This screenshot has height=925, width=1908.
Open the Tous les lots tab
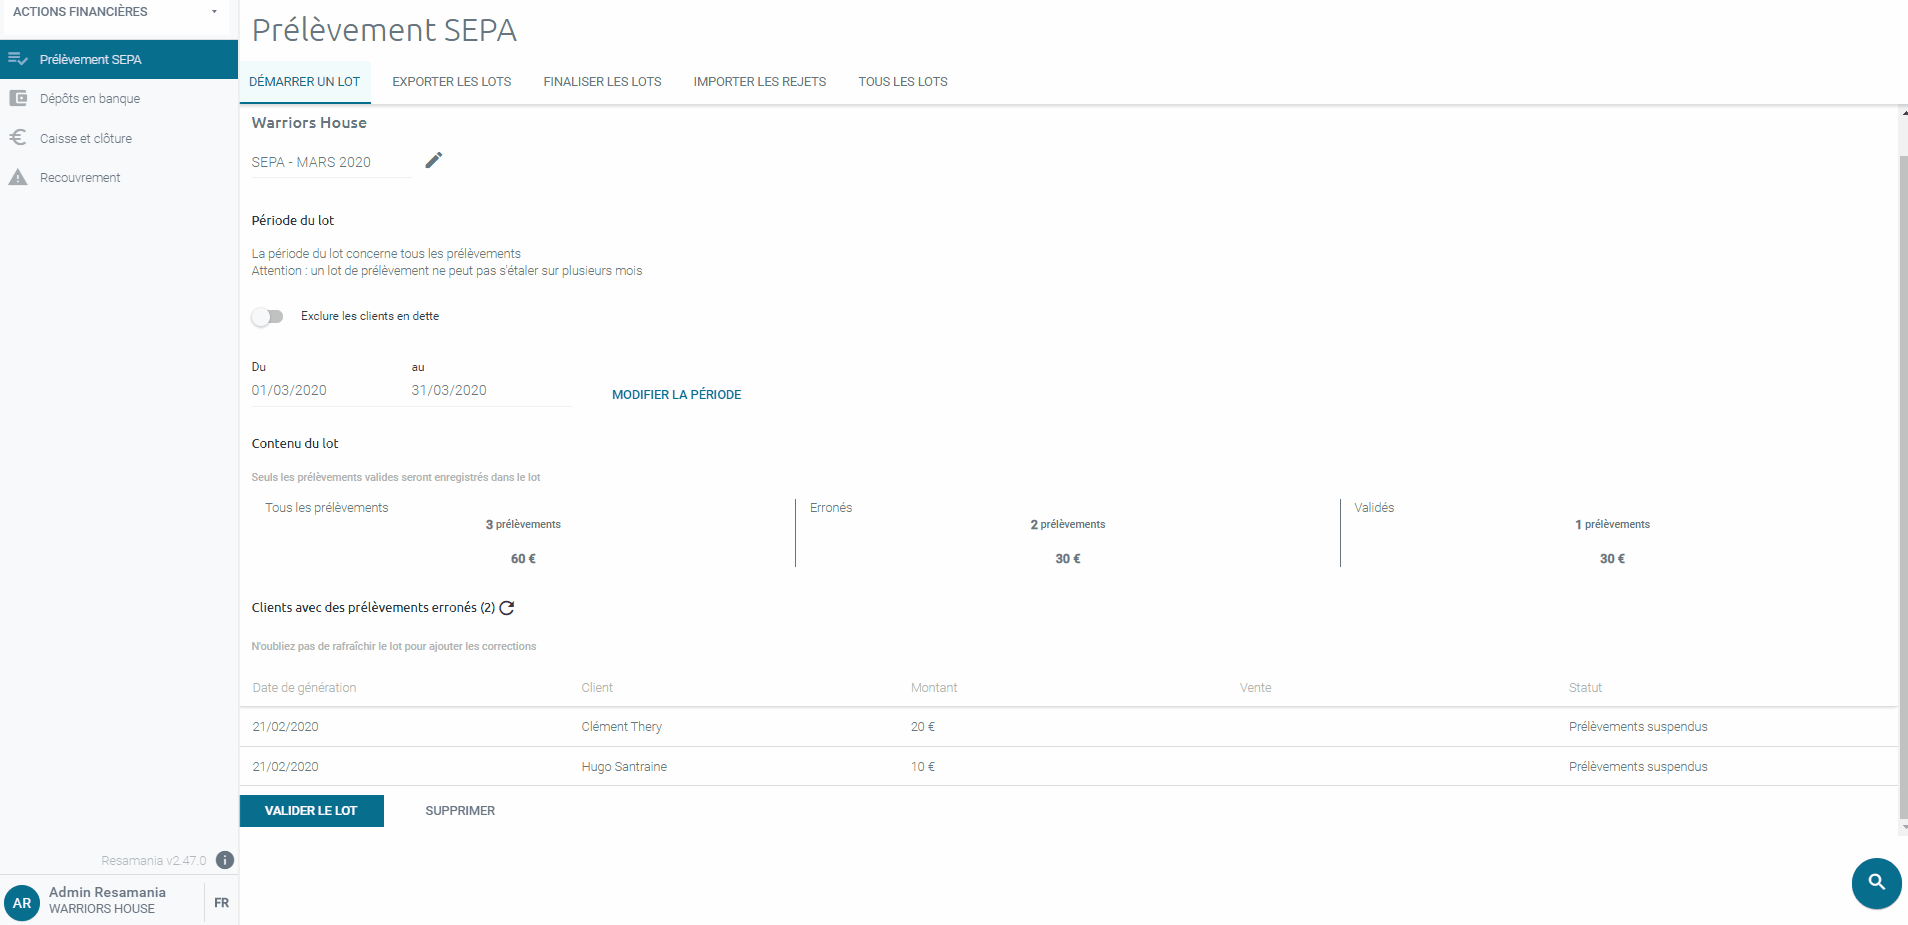903,82
